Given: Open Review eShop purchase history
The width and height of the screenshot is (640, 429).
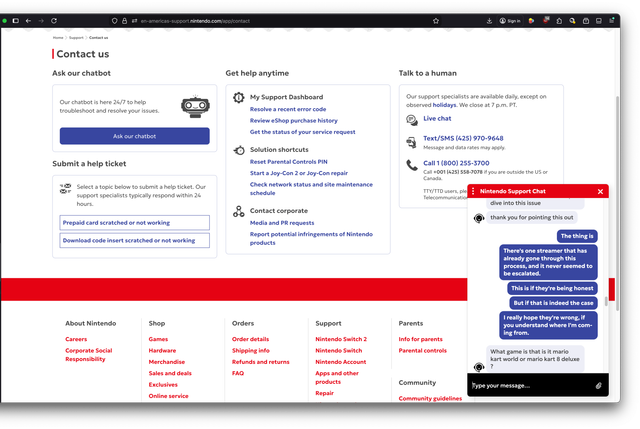Looking at the screenshot, I should [294, 121].
